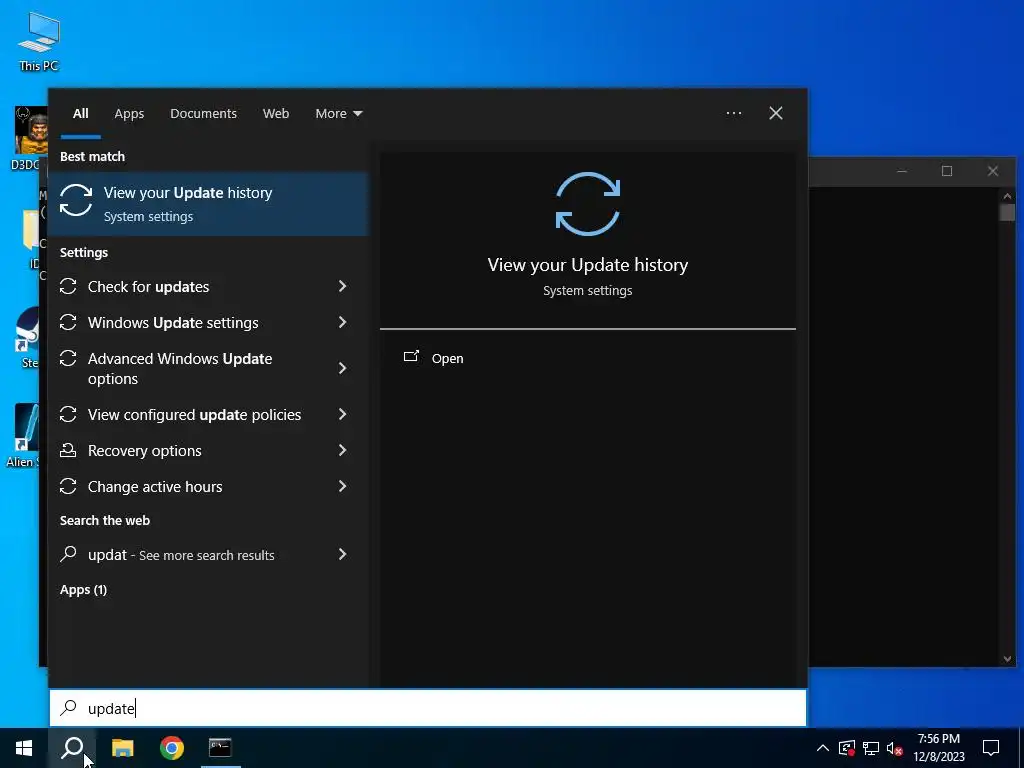The image size is (1024, 768).
Task: Click background window scrollbar down arrow
Action: [x=1007, y=659]
